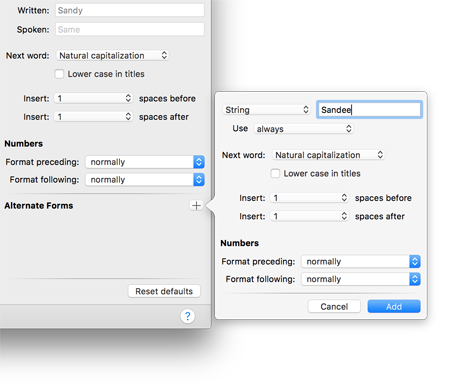Open the help question mark button

[x=187, y=316]
